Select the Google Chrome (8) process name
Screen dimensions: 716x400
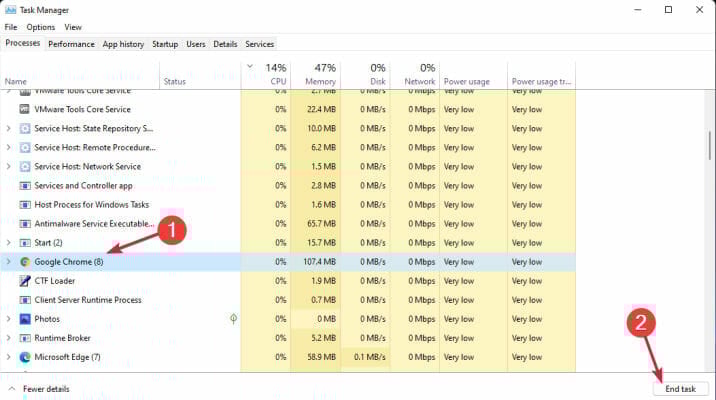(68, 262)
